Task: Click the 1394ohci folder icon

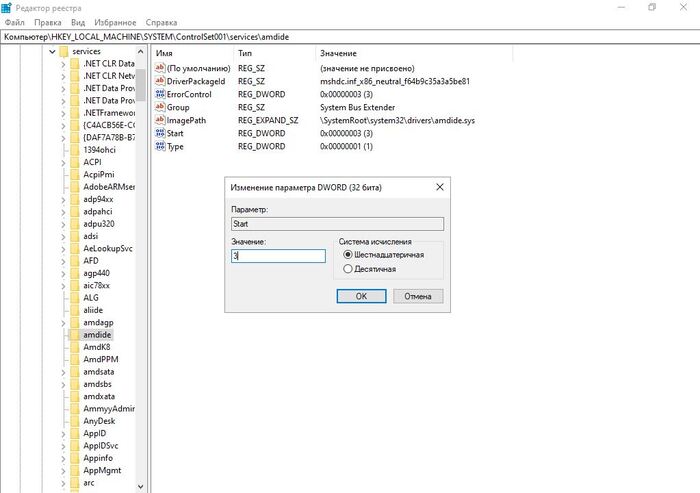Action: tap(75, 150)
